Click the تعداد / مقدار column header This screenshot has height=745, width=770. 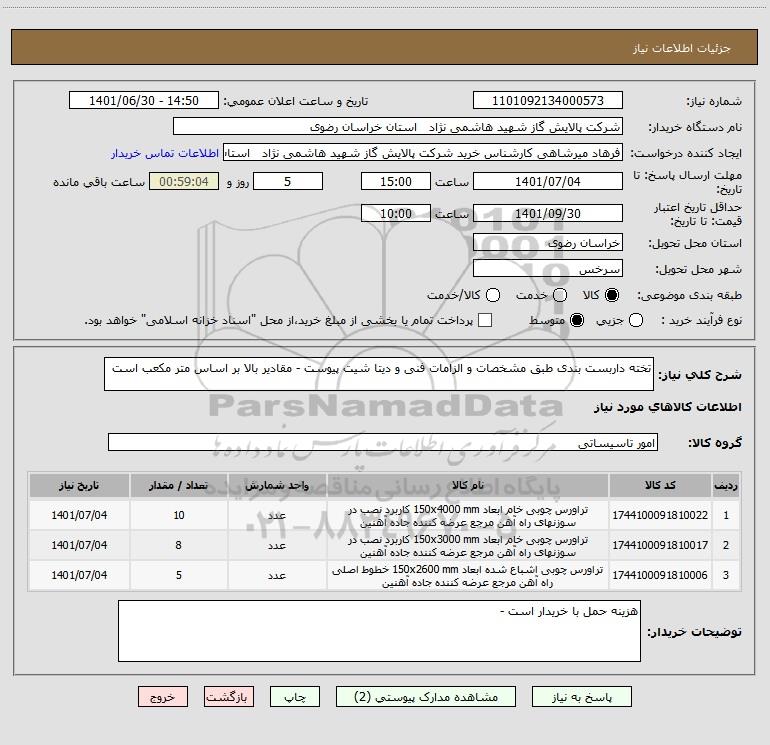tap(178, 486)
